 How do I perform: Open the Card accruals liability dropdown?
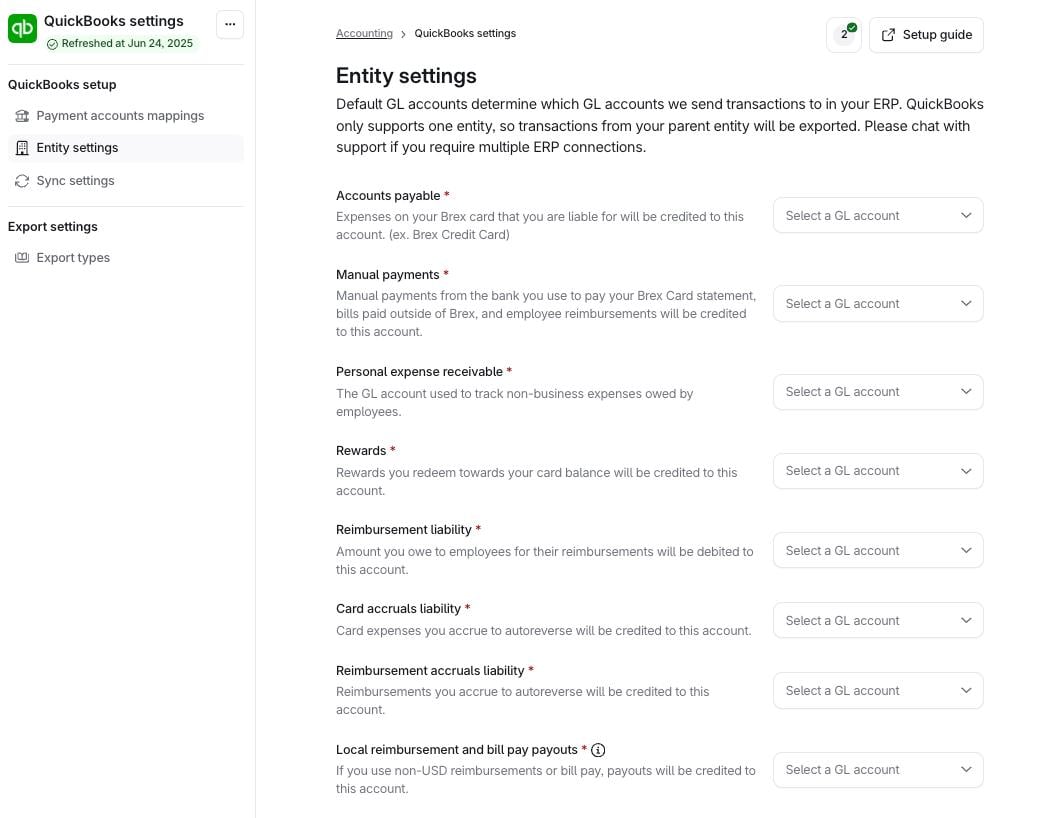coord(877,621)
